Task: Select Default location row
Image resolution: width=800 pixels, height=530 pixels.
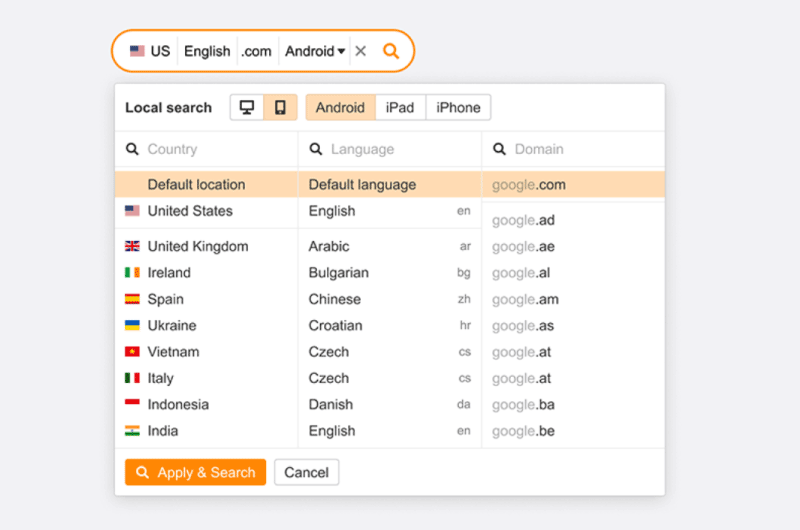Action: pos(206,184)
